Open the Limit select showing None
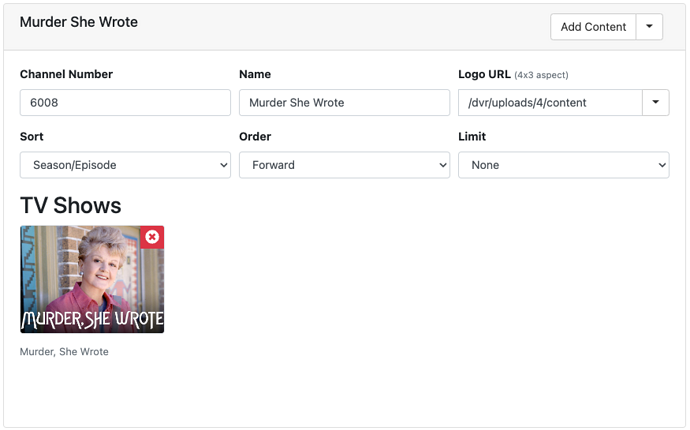 point(563,165)
